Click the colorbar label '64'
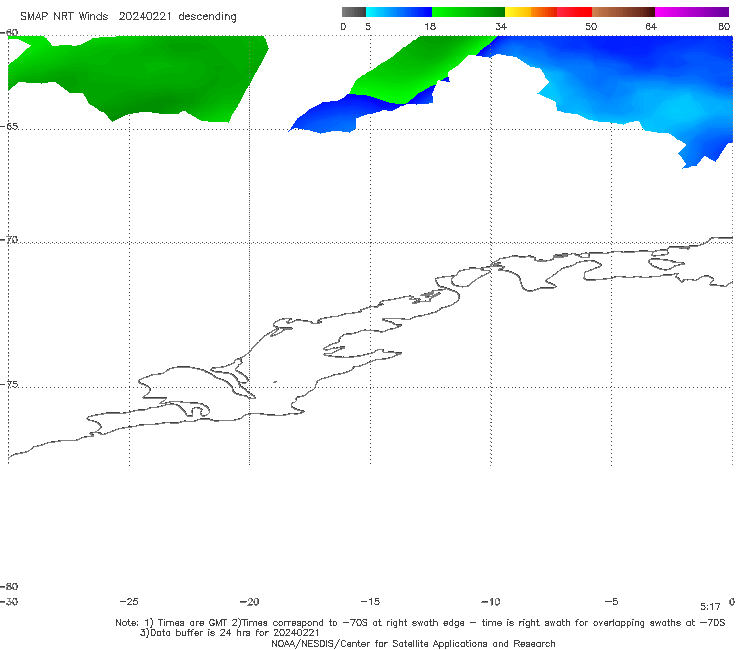This screenshot has height=650, width=740. (651, 26)
